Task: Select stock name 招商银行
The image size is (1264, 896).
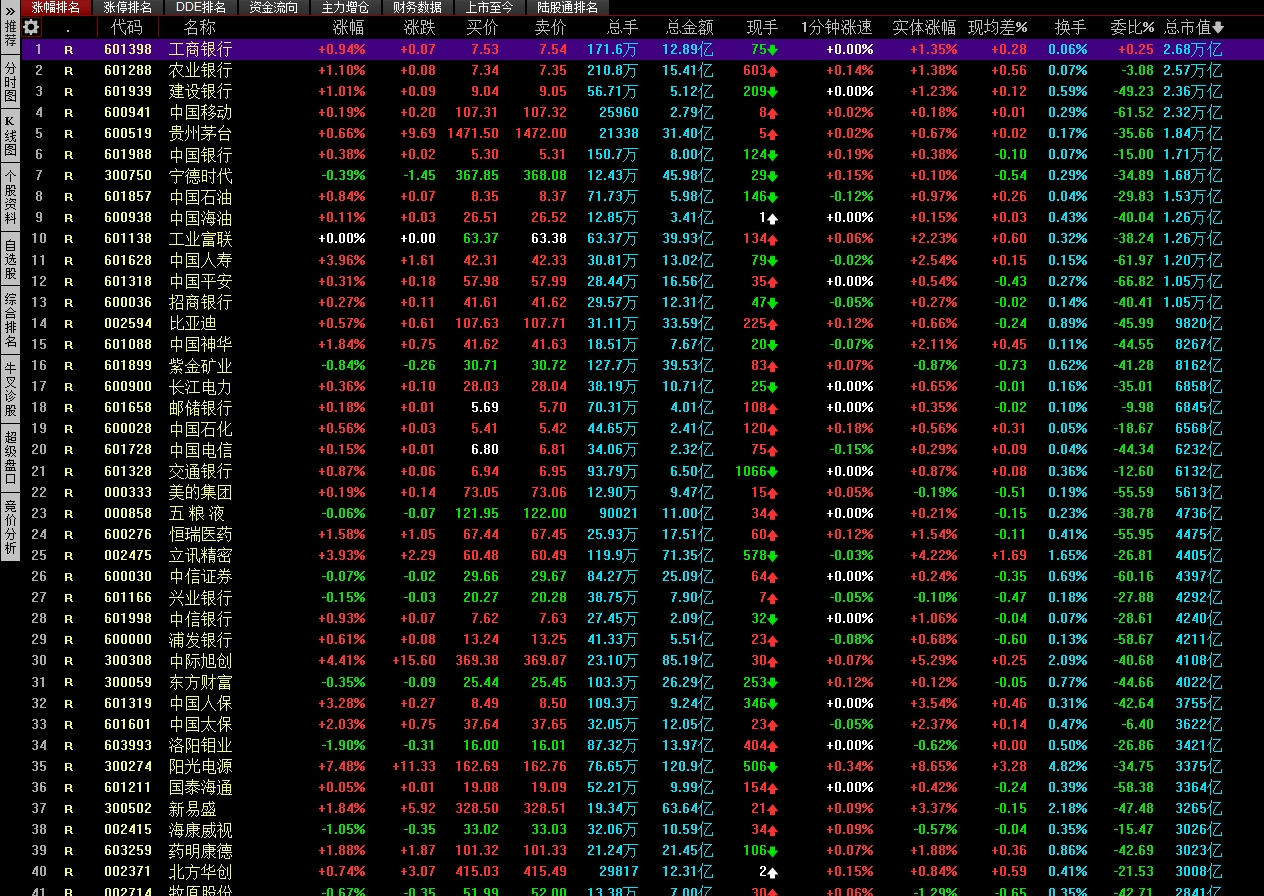Action: 200,302
